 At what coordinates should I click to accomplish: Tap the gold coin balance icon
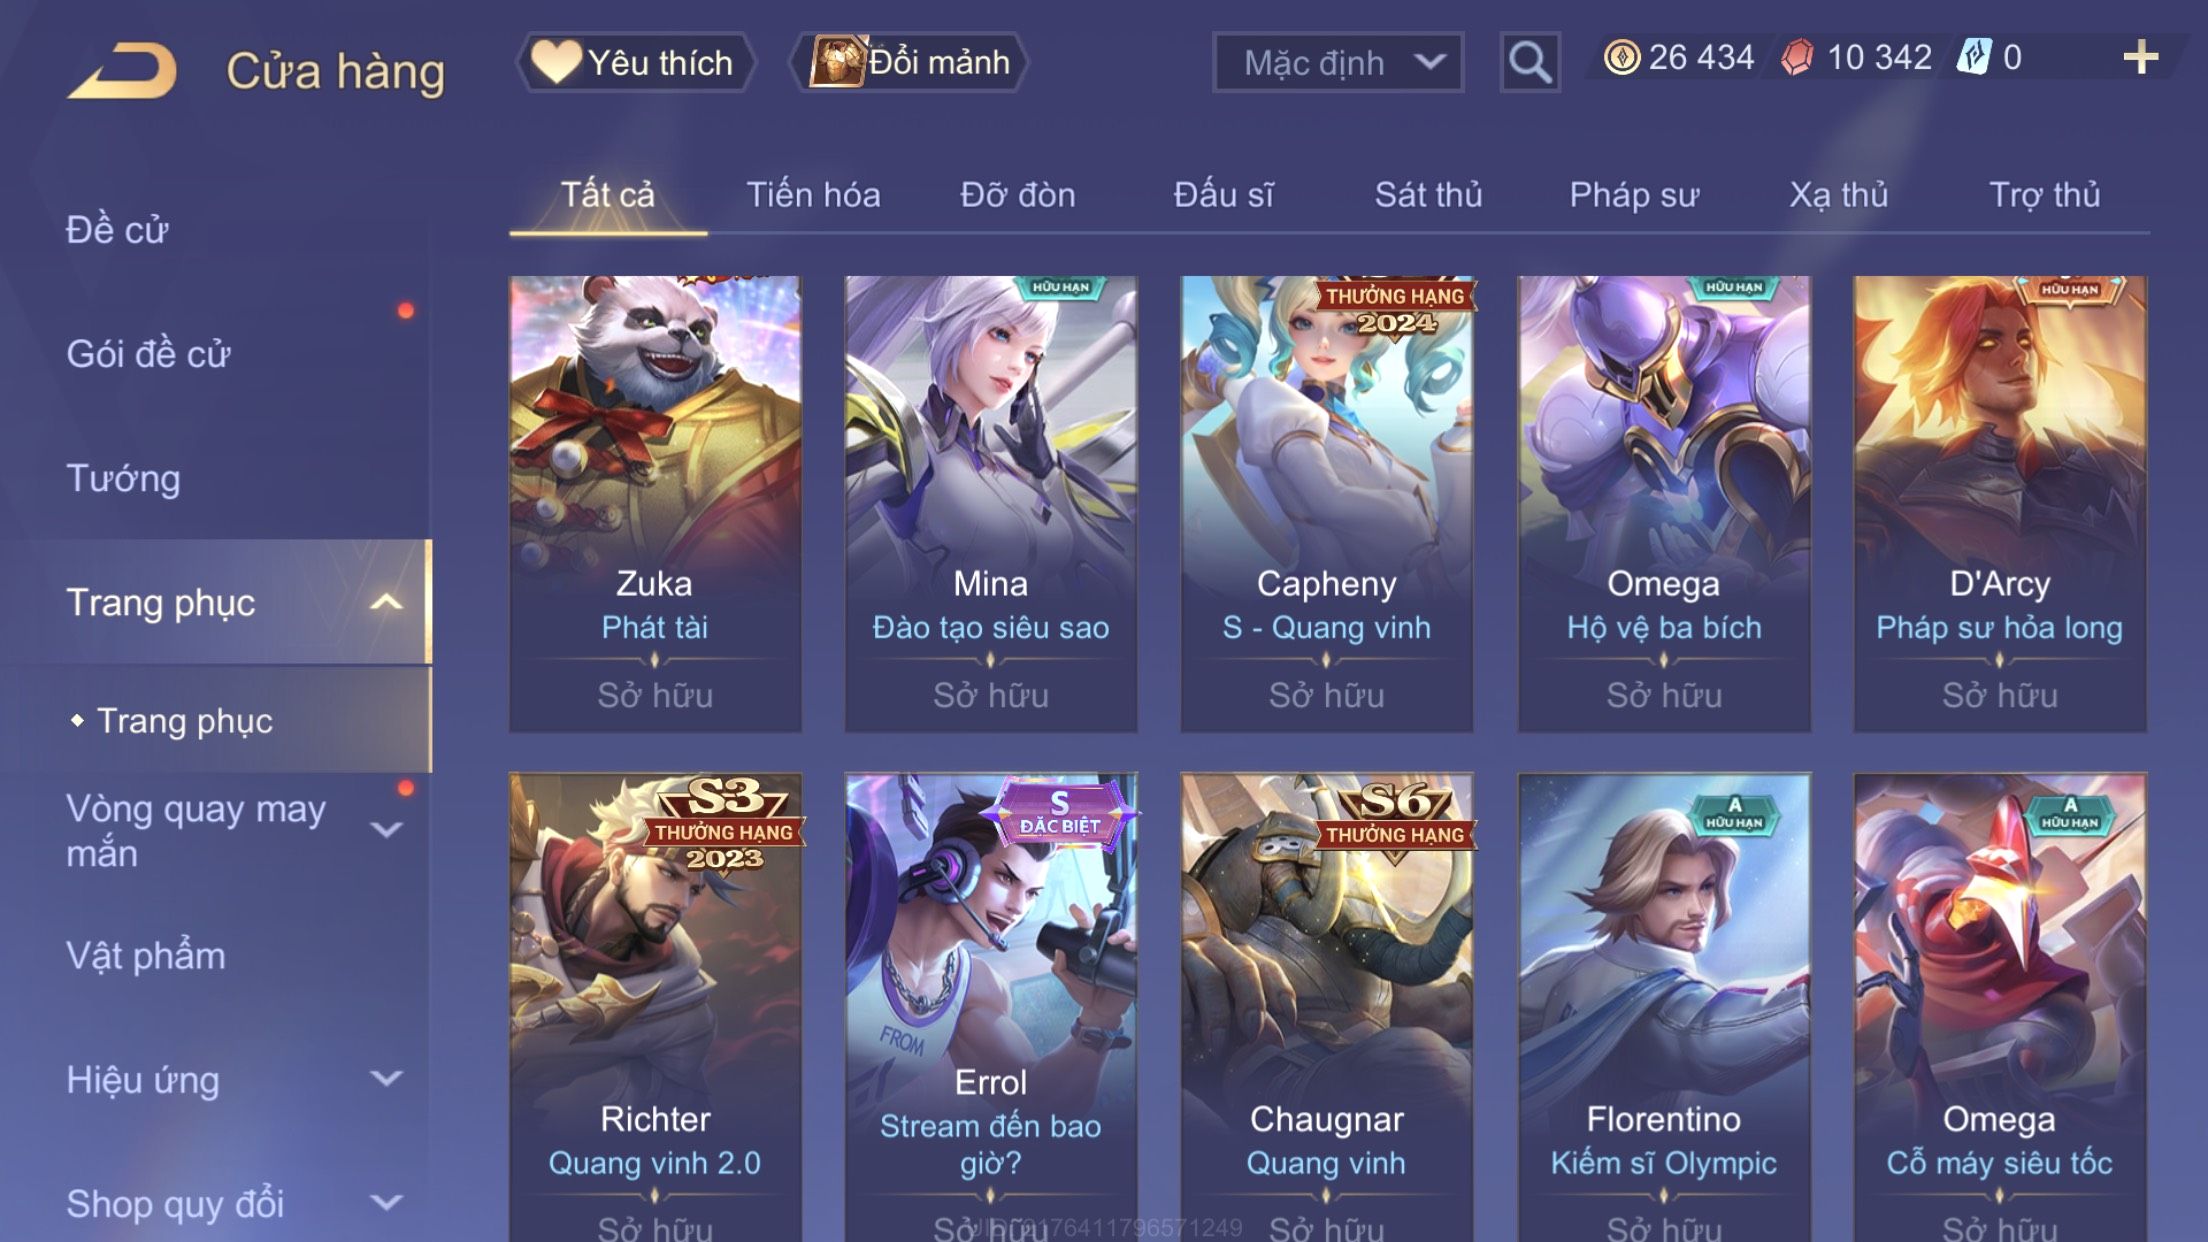click(1621, 58)
